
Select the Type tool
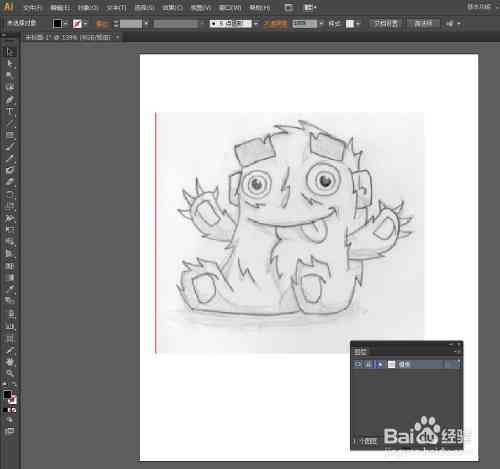pos(10,111)
